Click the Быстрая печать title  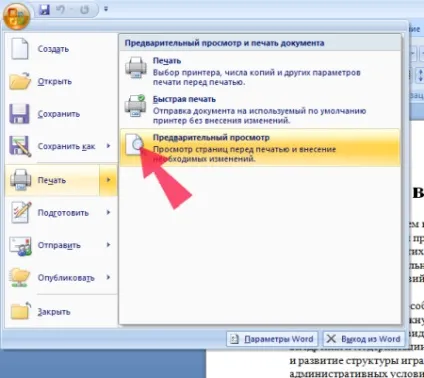(184, 99)
